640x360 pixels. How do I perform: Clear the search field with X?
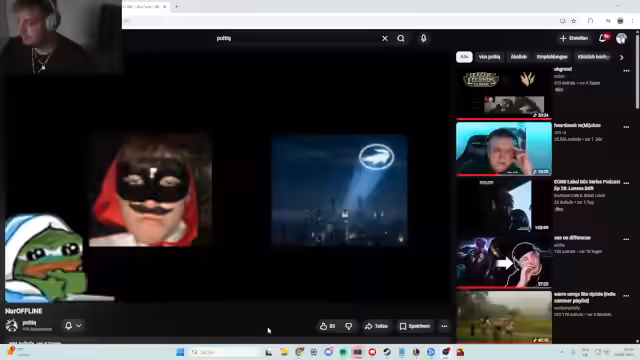pyautogui.click(x=384, y=38)
